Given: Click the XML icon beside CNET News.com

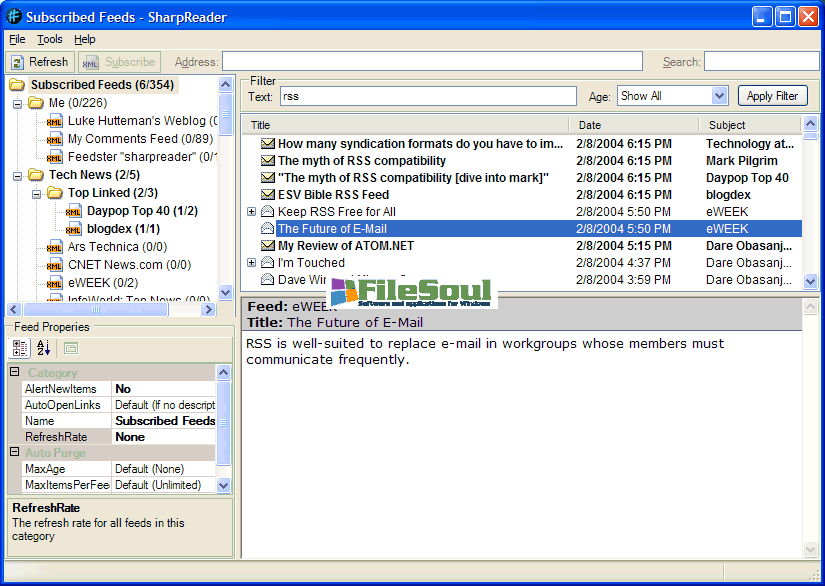Looking at the screenshot, I should pyautogui.click(x=54, y=265).
